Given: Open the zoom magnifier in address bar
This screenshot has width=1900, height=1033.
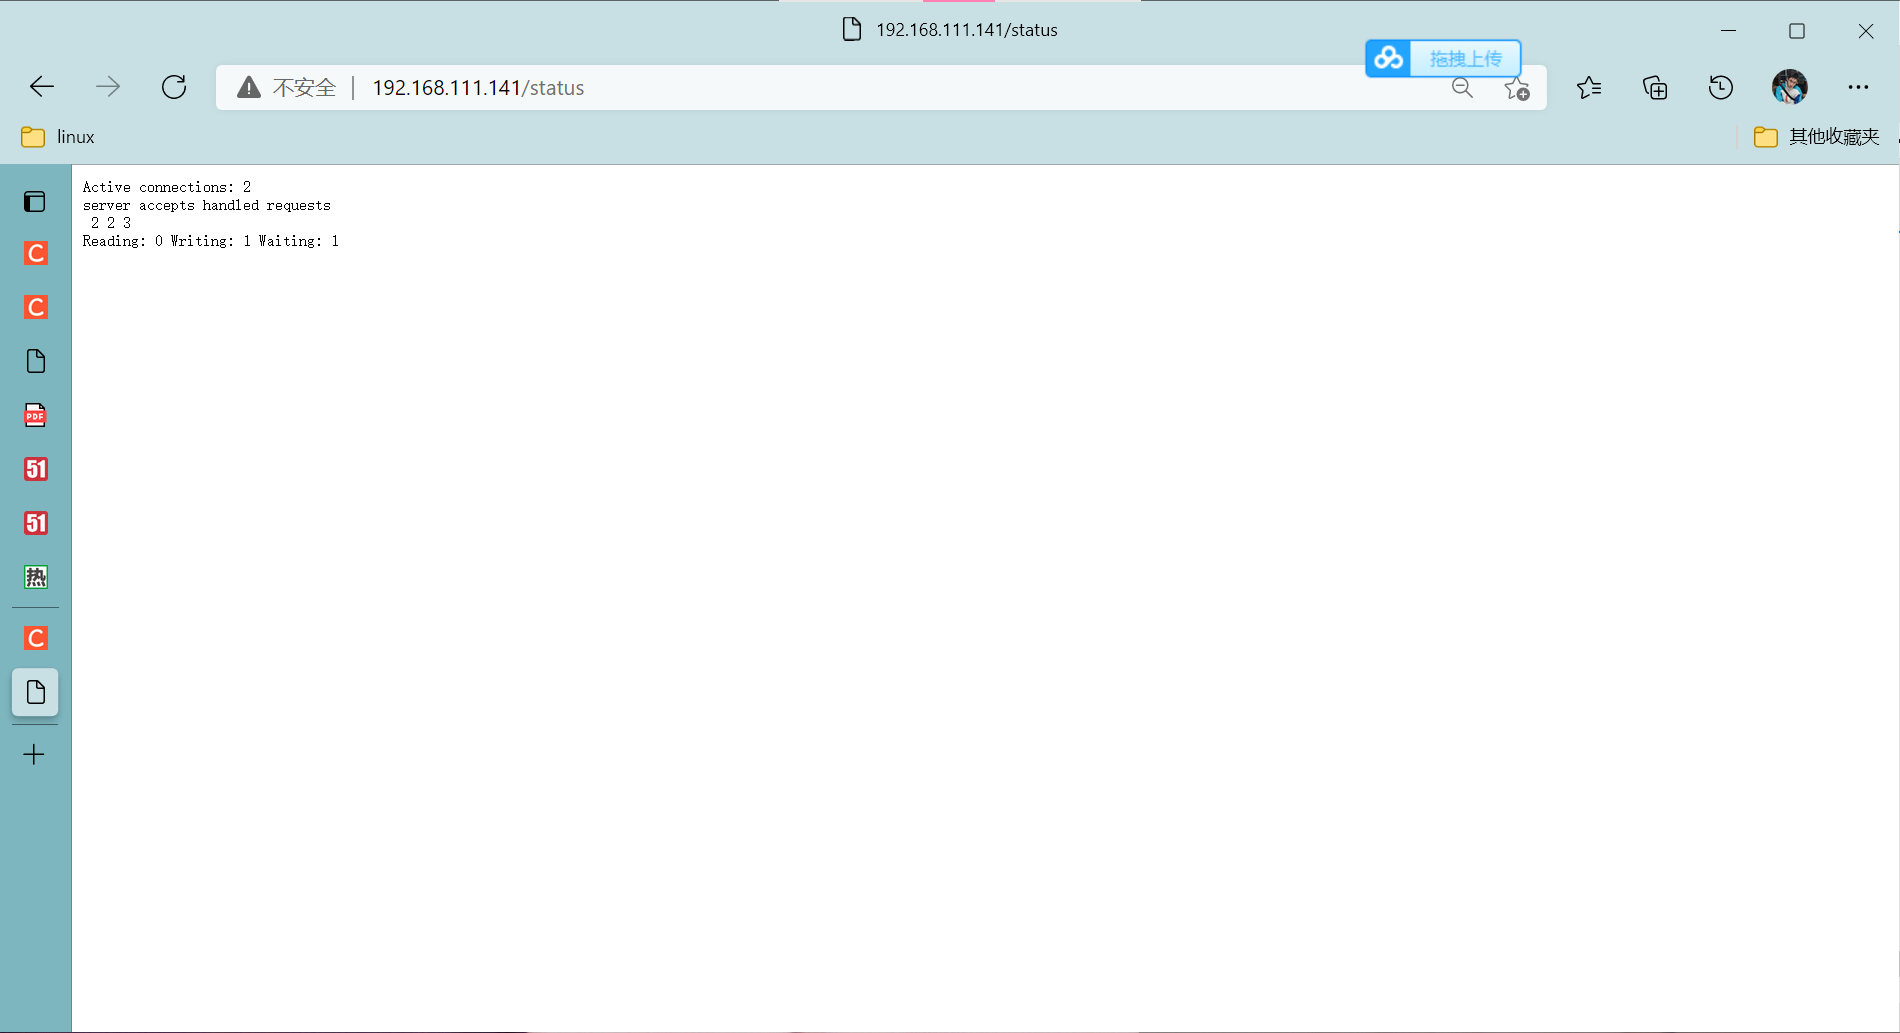Looking at the screenshot, I should [1462, 88].
